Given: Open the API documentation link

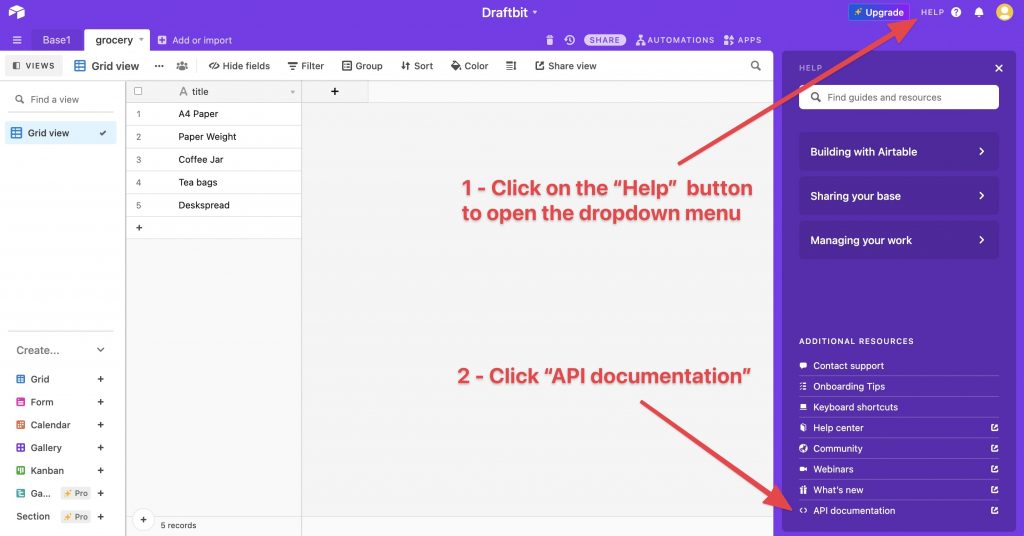Looking at the screenshot, I should pos(854,511).
